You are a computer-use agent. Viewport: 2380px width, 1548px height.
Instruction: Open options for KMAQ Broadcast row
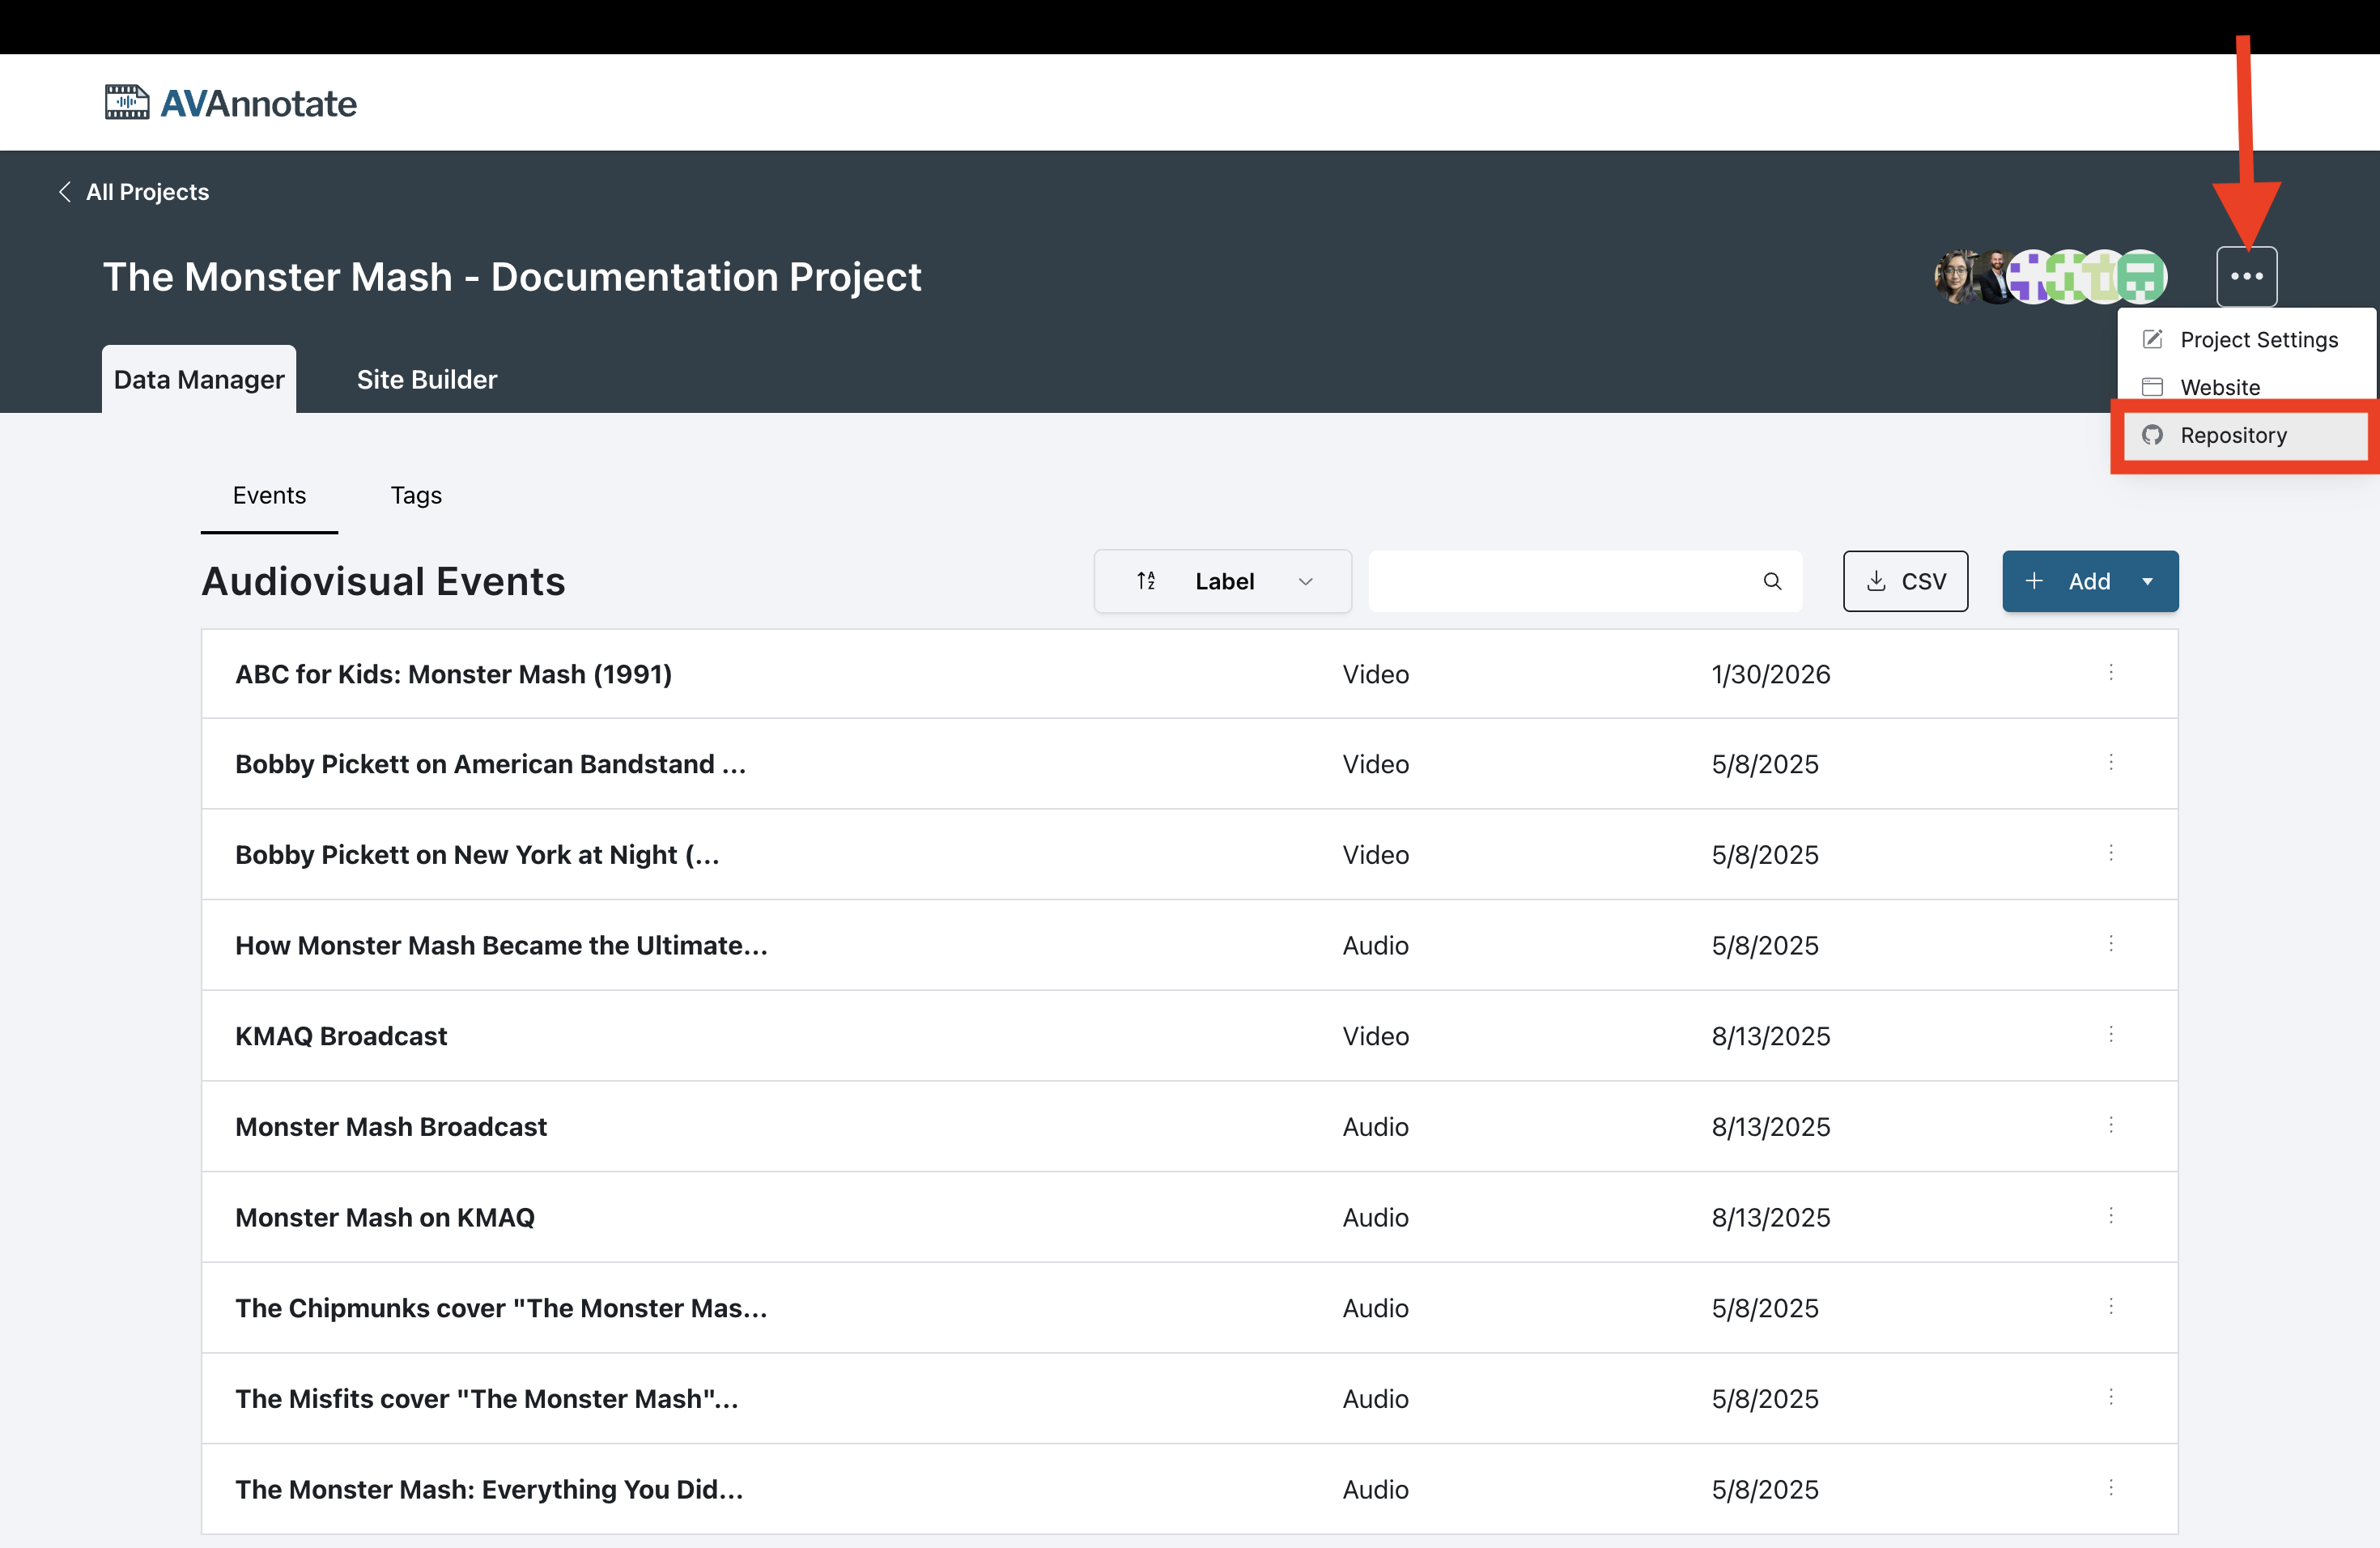pos(2110,1035)
